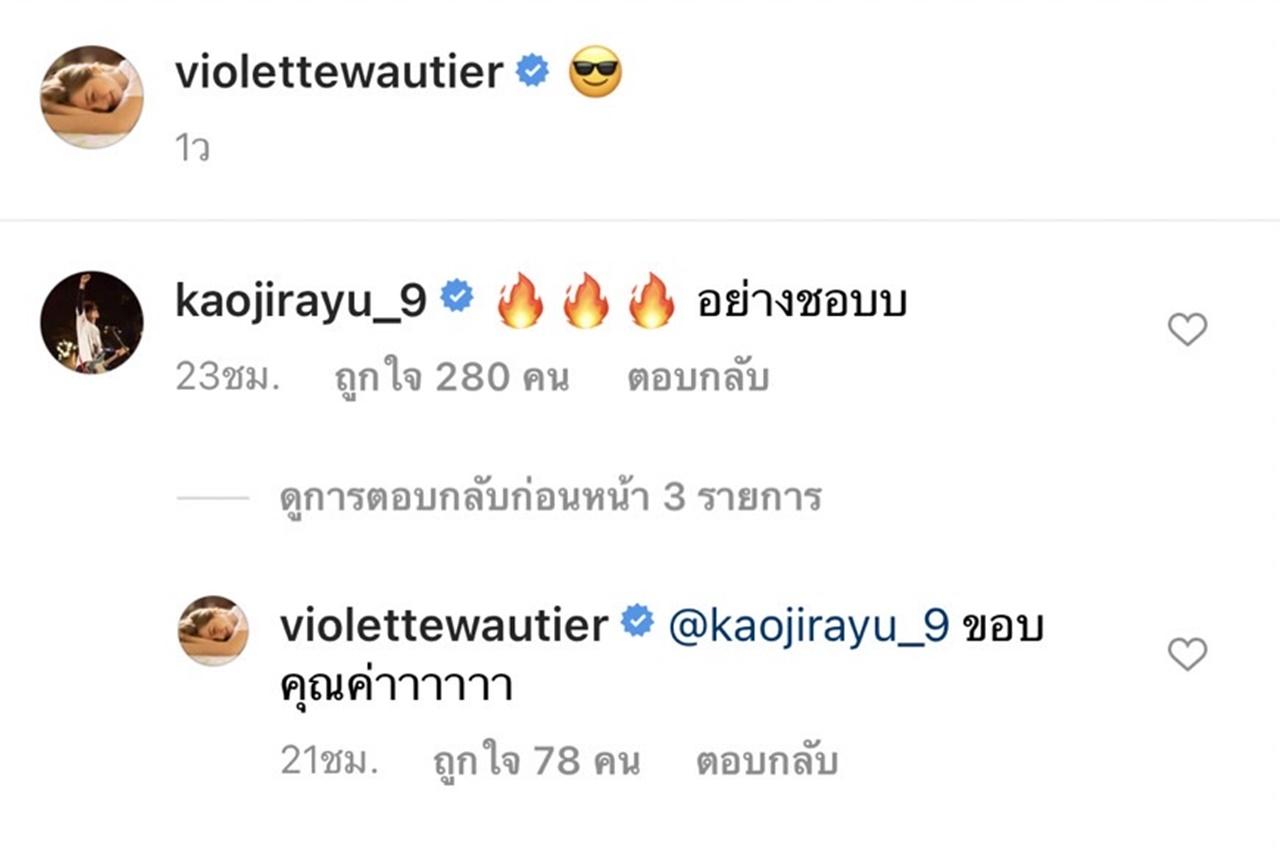1280x859 pixels.
Task: Tap the first fire emoji in kaojirayu_9's comment
Action: click(x=520, y=301)
